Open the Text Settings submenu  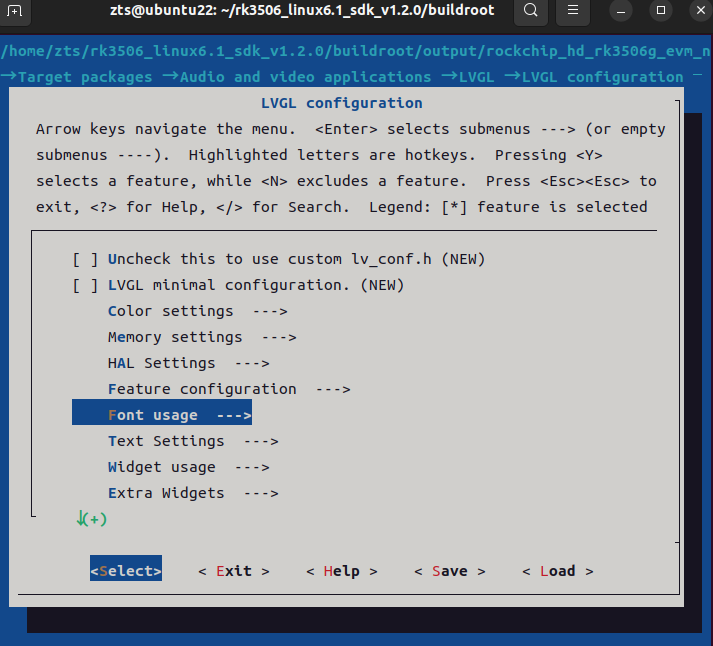pos(193,441)
